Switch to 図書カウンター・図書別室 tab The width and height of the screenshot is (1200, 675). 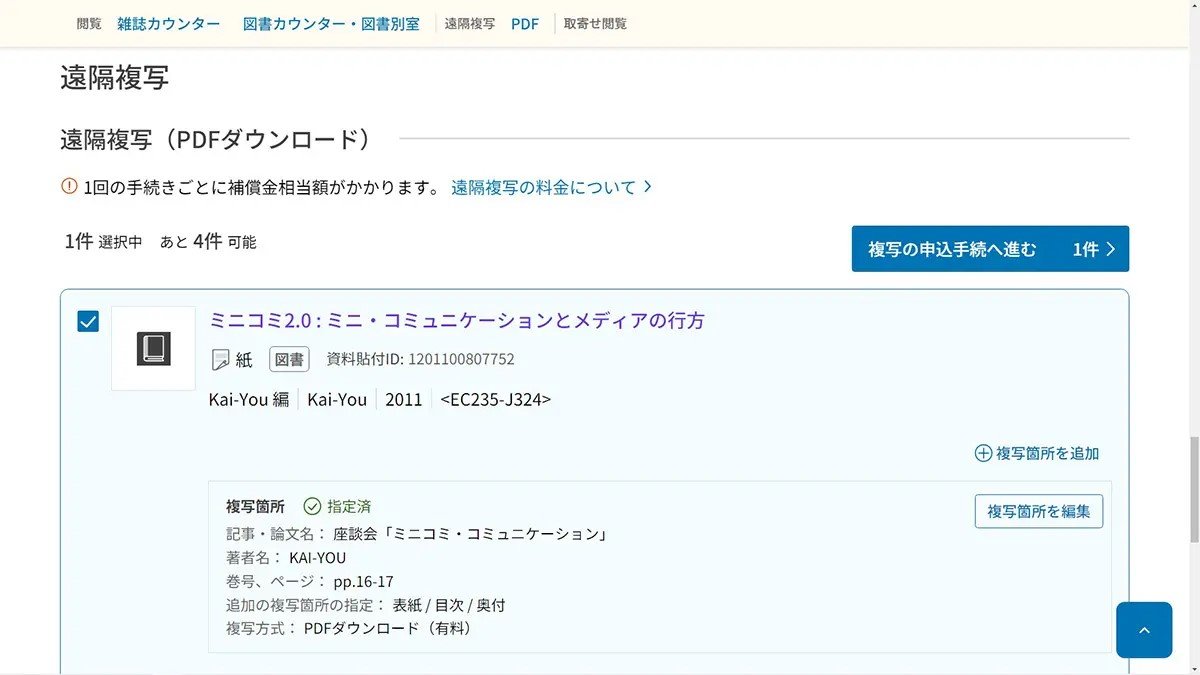pyautogui.click(x=331, y=23)
